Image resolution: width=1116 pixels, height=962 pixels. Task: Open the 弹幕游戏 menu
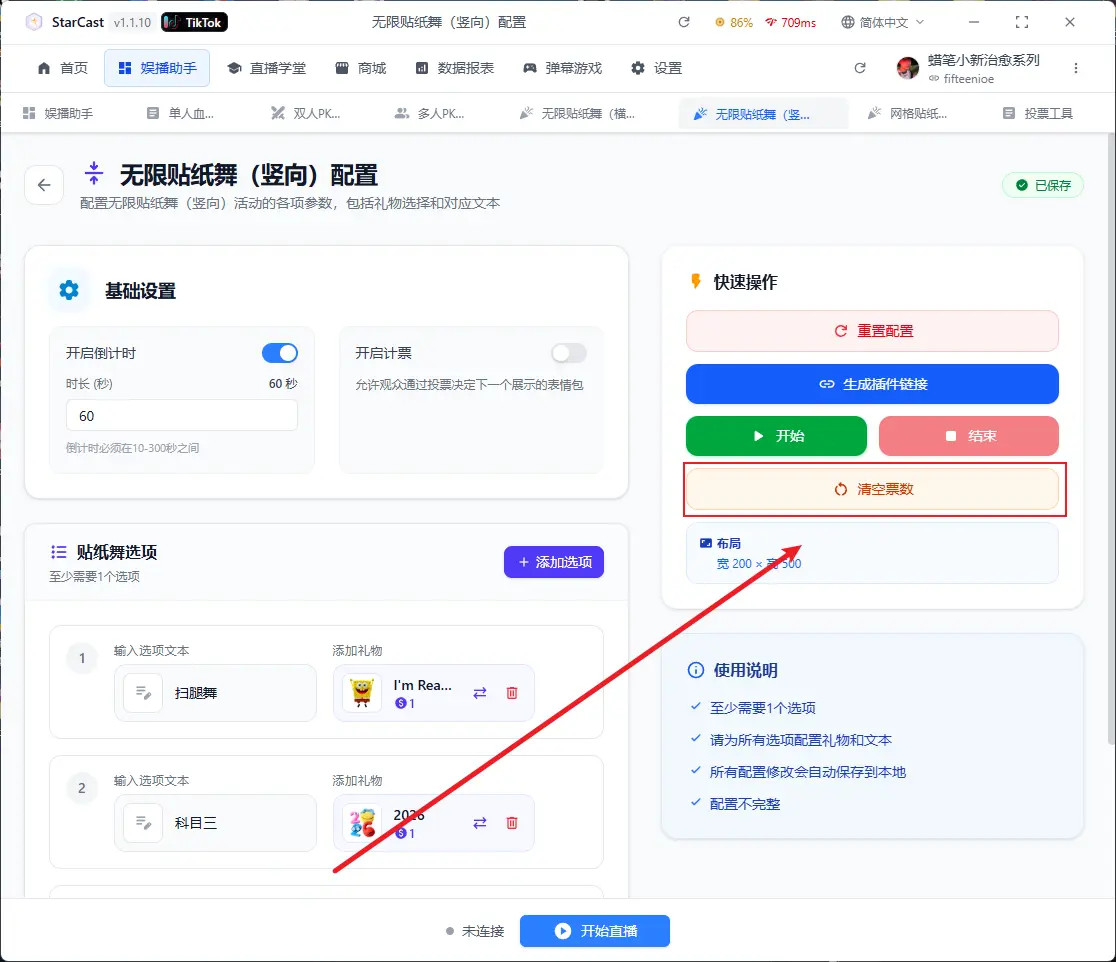pos(562,68)
